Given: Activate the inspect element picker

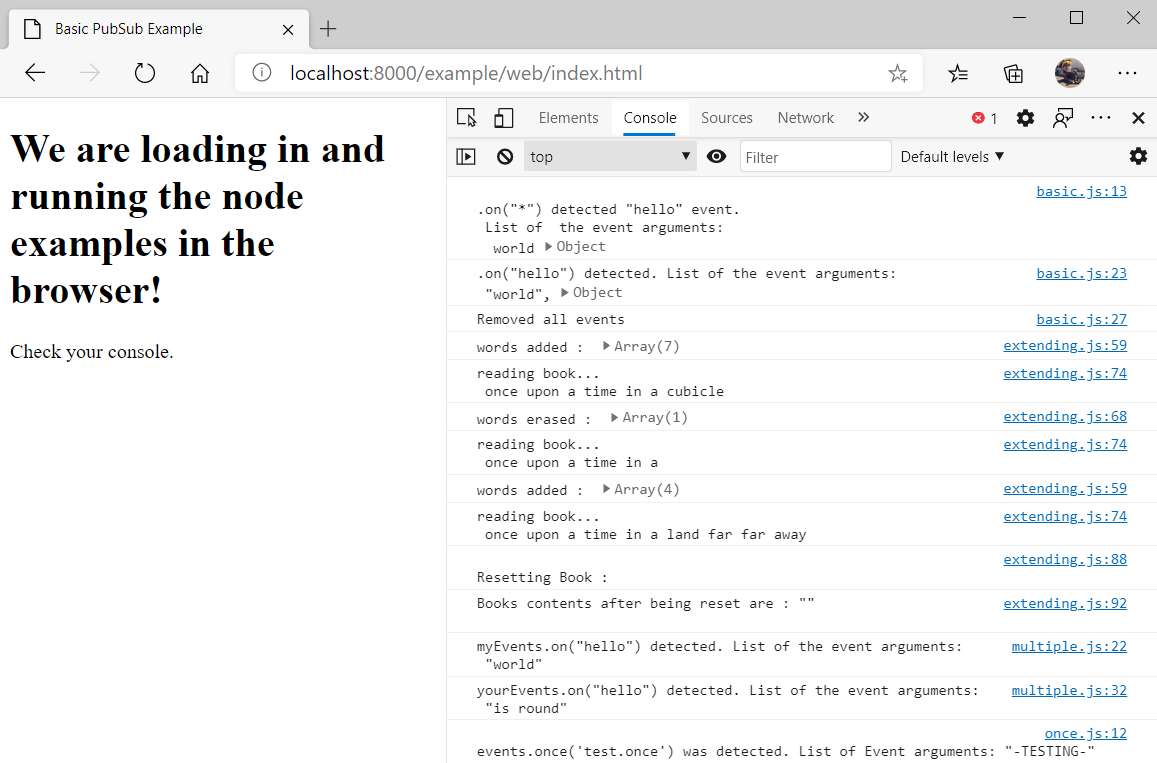Looking at the screenshot, I should pyautogui.click(x=466, y=118).
